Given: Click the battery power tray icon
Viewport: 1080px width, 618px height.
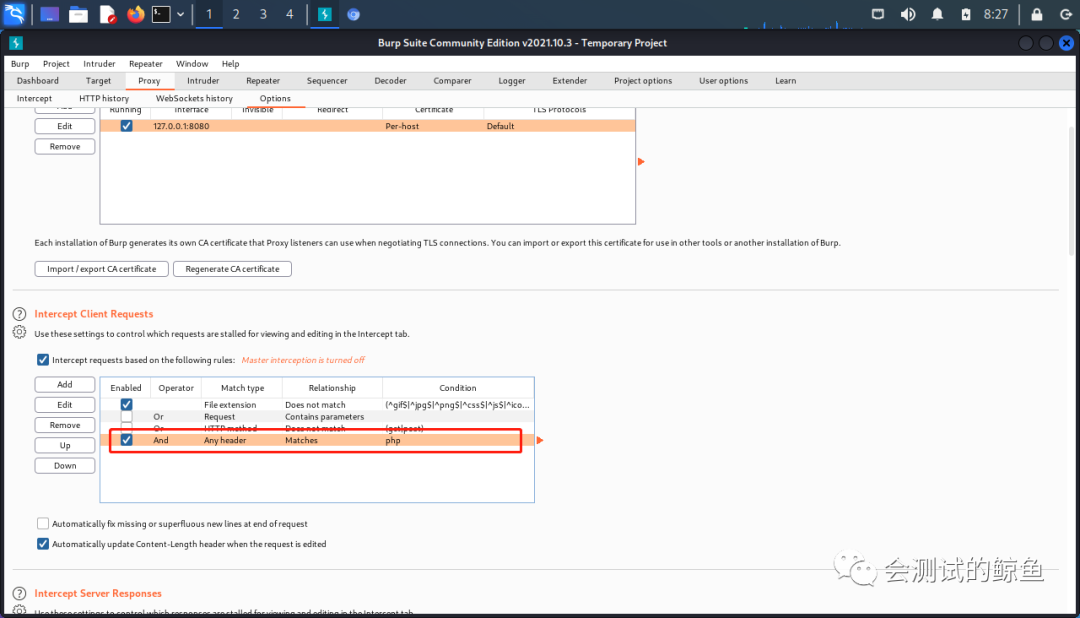Looking at the screenshot, I should pyautogui.click(x=966, y=14).
